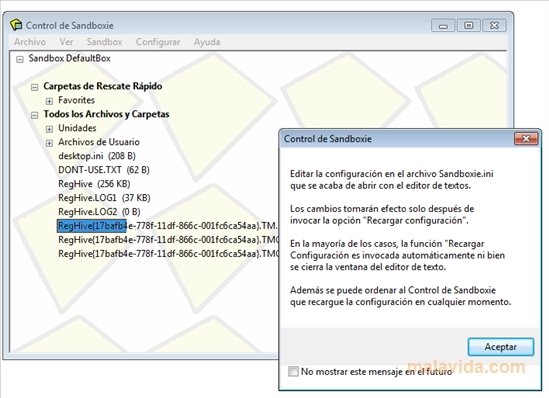The height and width of the screenshot is (398, 549).
Task: Select the desktop.ini (208 B) file
Action: click(97, 156)
